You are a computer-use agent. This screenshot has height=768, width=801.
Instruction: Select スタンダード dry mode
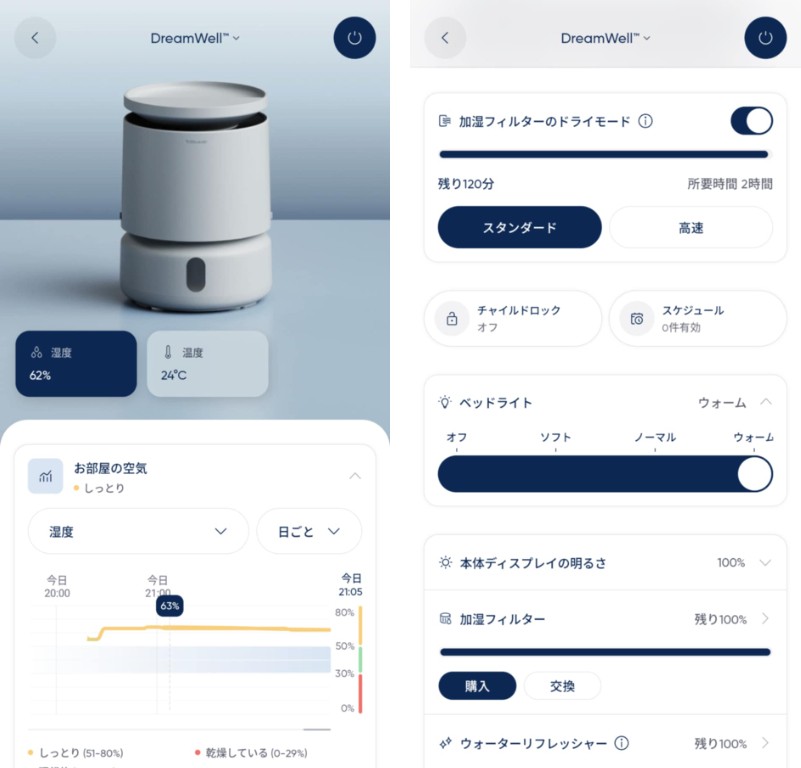click(519, 227)
